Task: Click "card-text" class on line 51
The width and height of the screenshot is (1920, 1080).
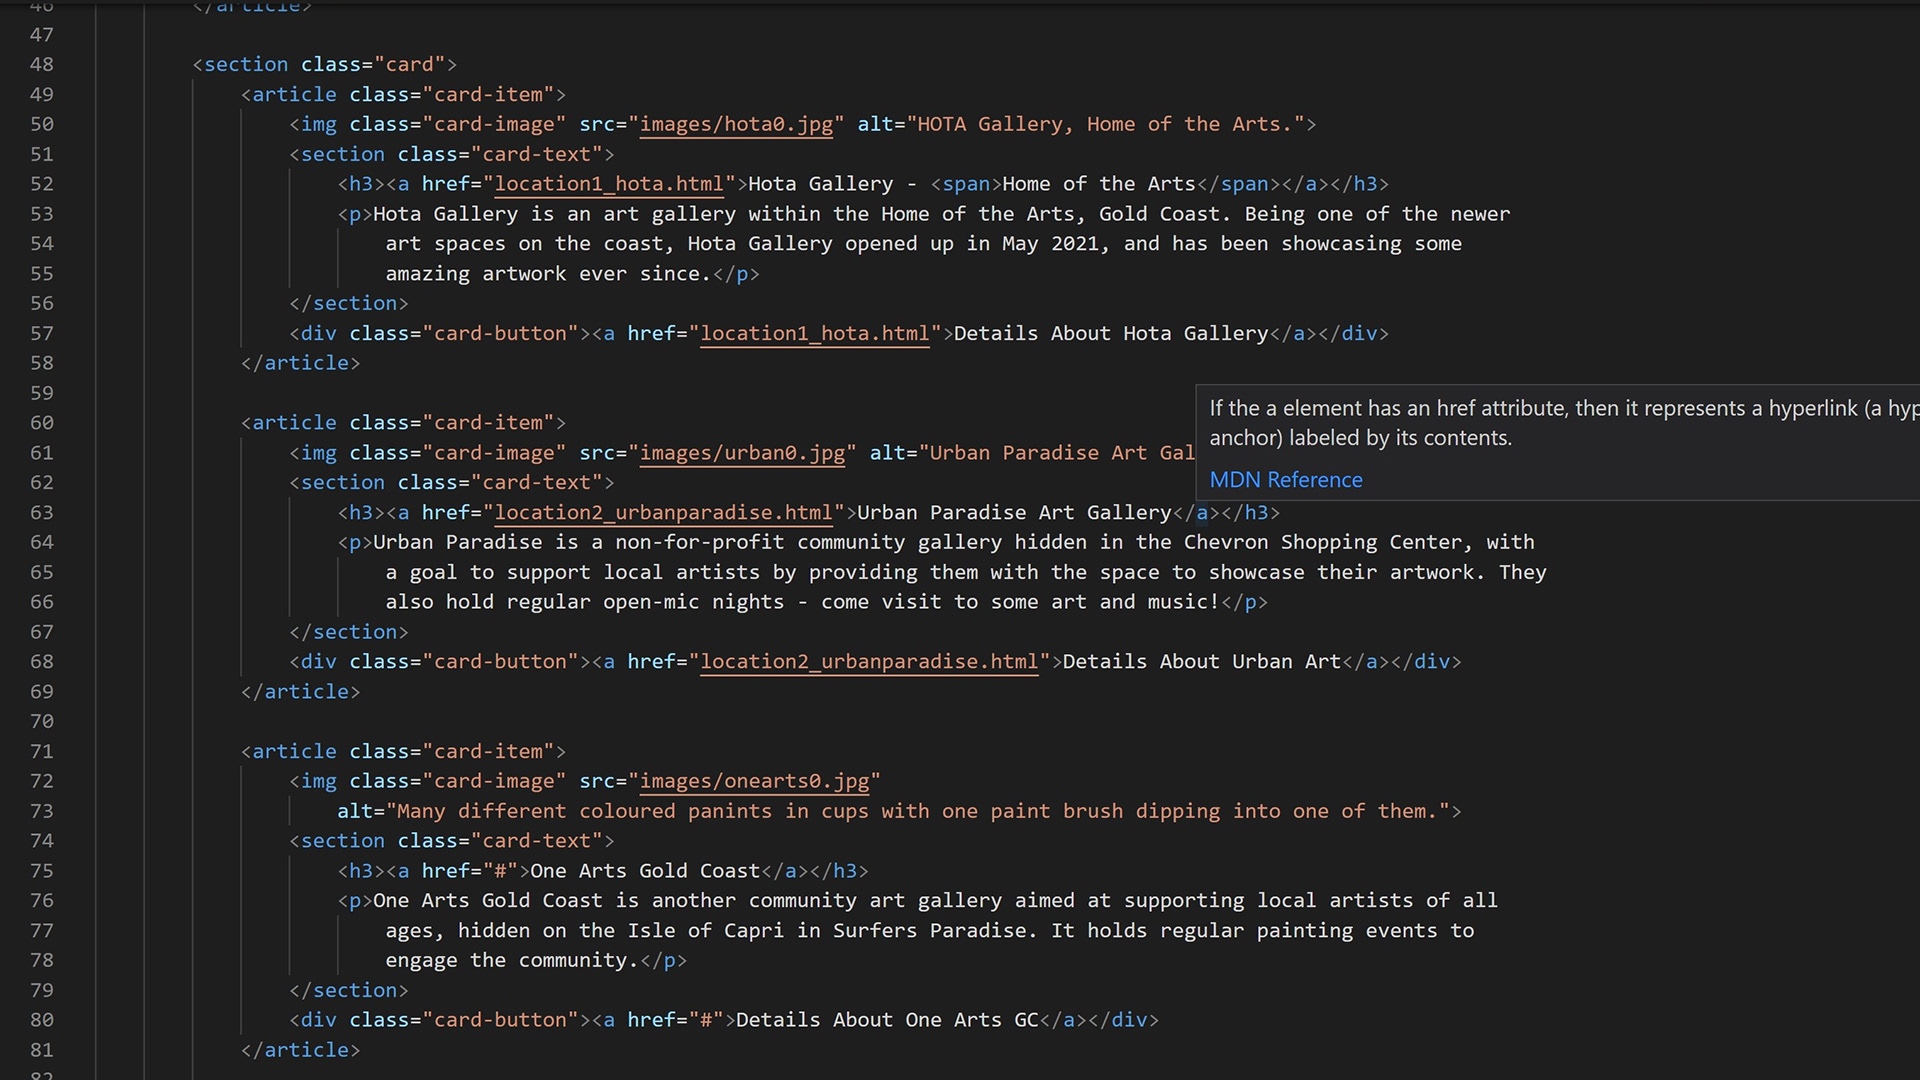Action: (x=536, y=154)
